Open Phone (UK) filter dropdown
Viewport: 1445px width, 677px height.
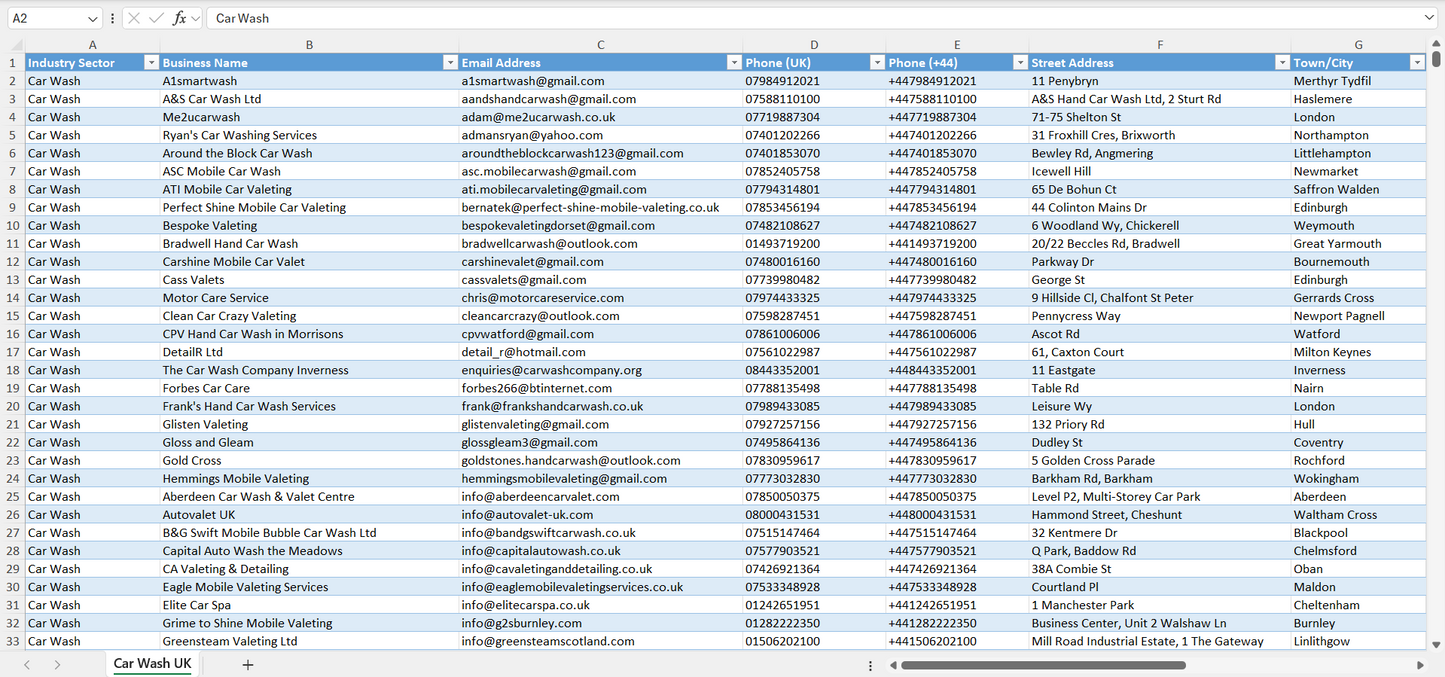(877, 62)
